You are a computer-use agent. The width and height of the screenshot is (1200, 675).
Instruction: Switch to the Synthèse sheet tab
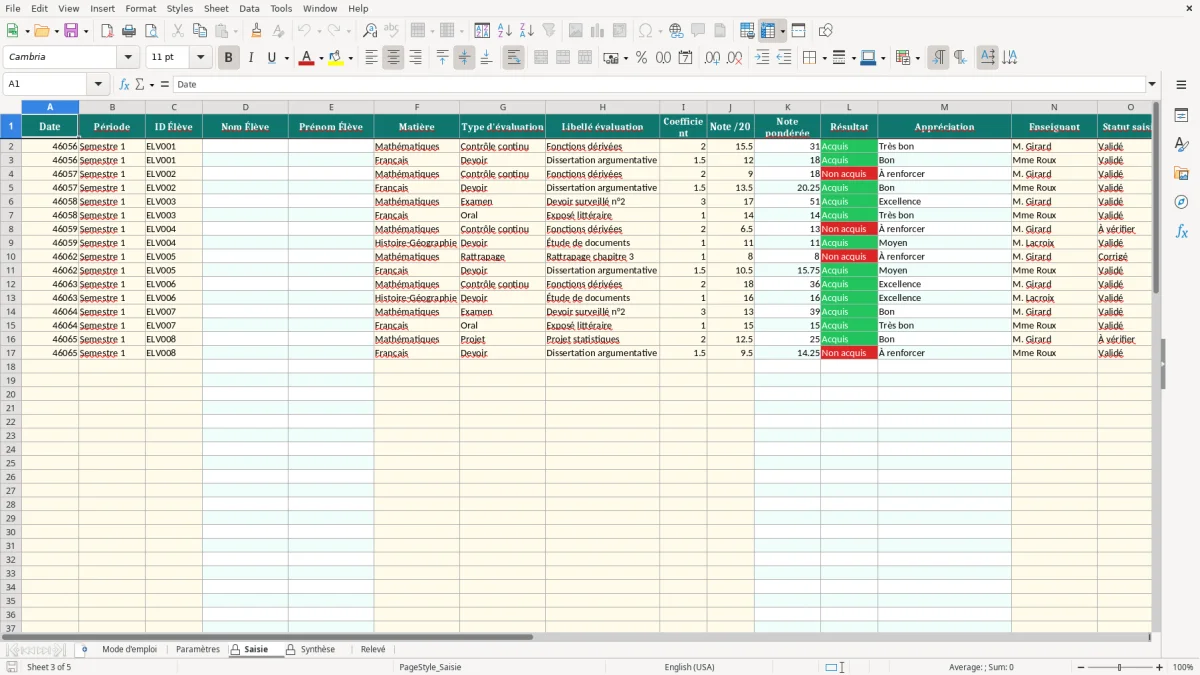(318, 649)
